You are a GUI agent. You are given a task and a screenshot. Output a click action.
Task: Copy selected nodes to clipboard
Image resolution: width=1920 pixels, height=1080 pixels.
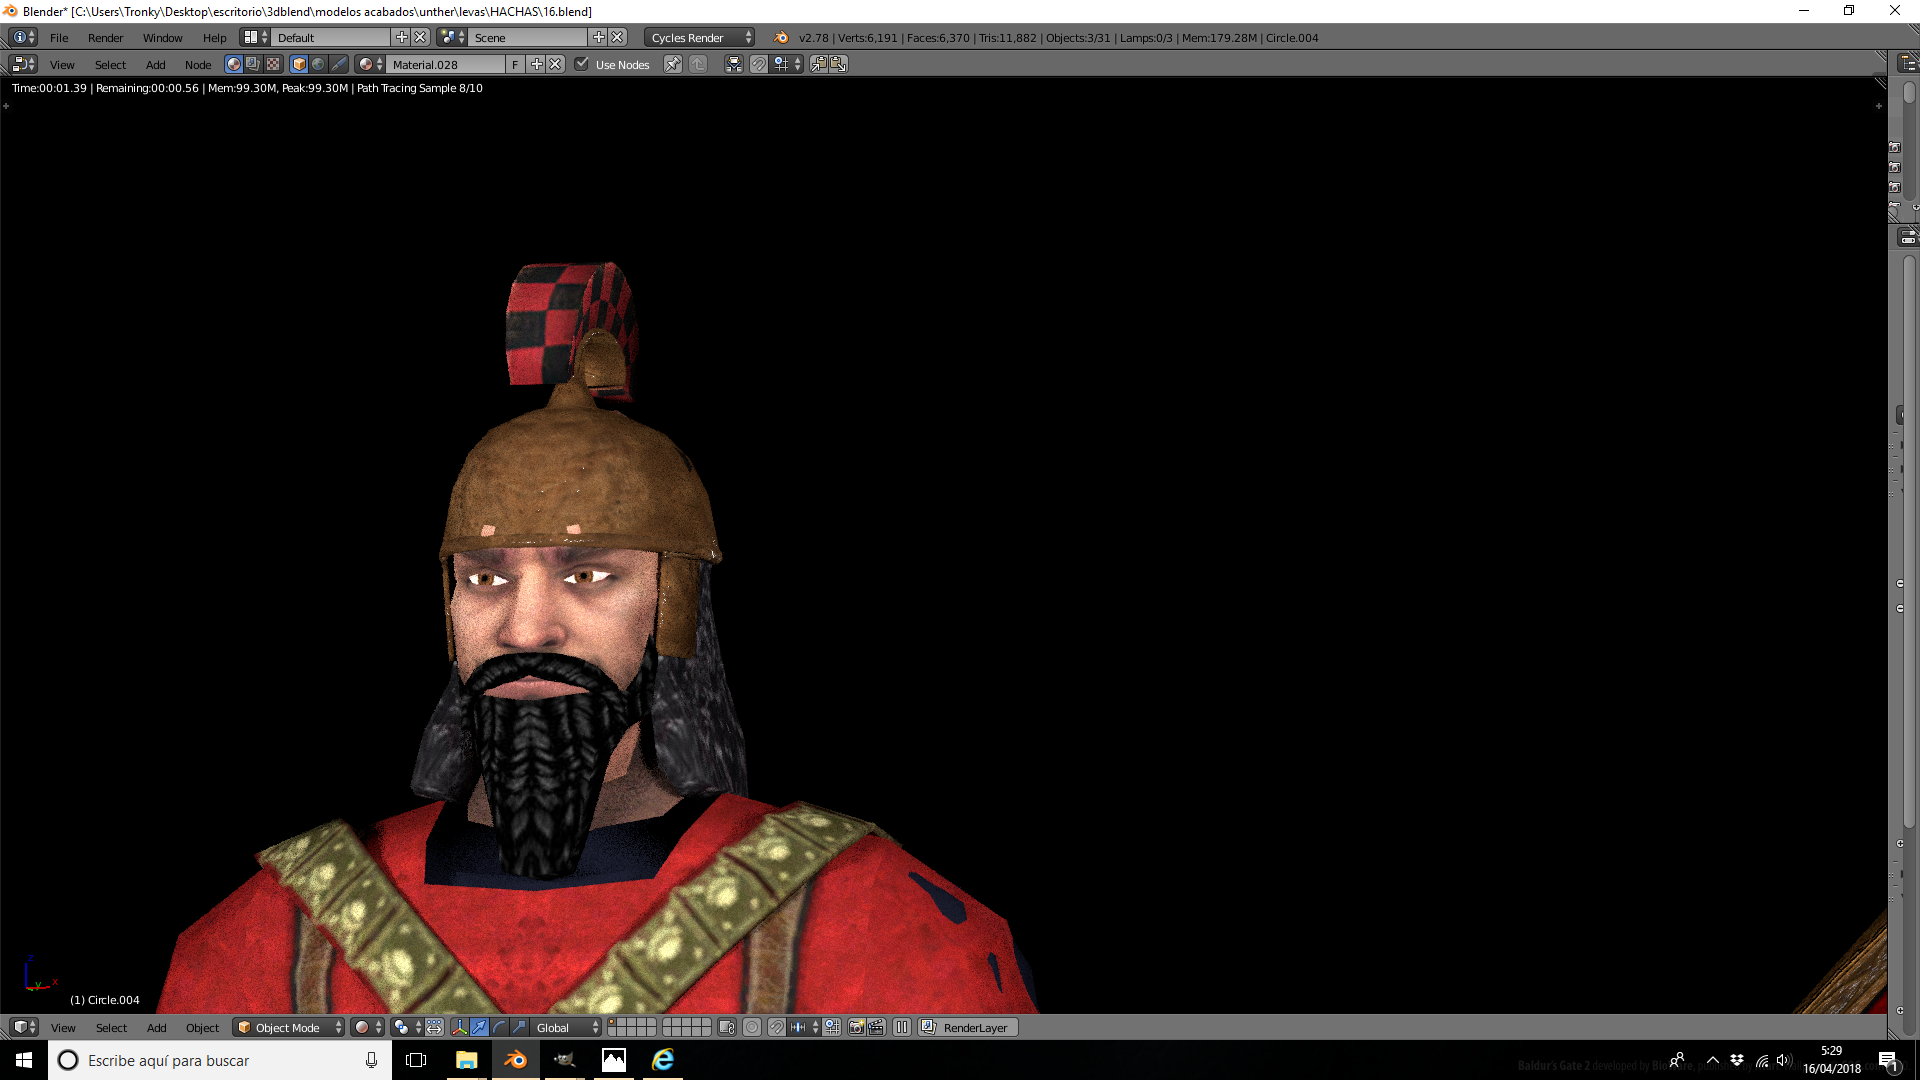[x=818, y=64]
